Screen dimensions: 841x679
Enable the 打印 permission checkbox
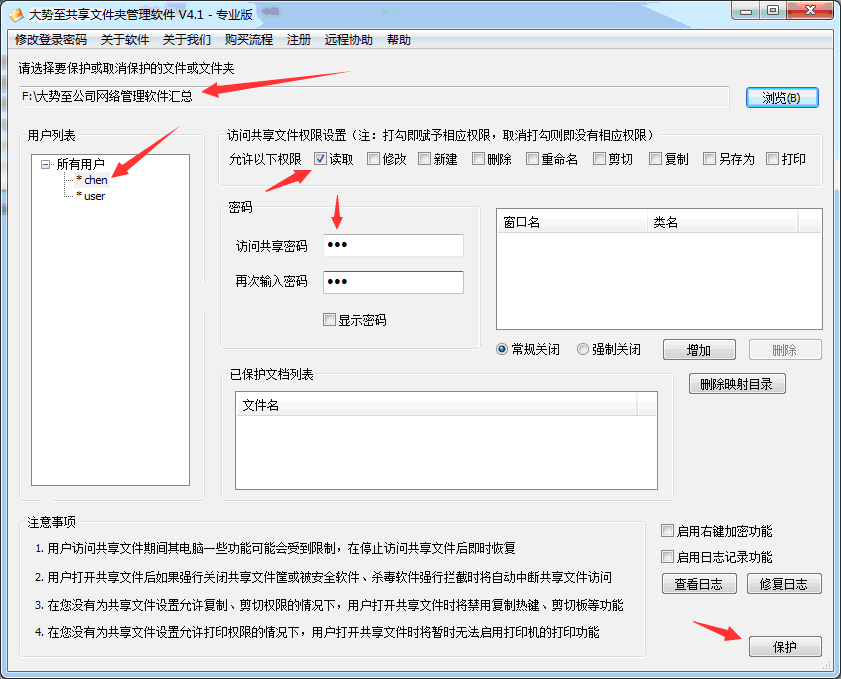point(773,158)
